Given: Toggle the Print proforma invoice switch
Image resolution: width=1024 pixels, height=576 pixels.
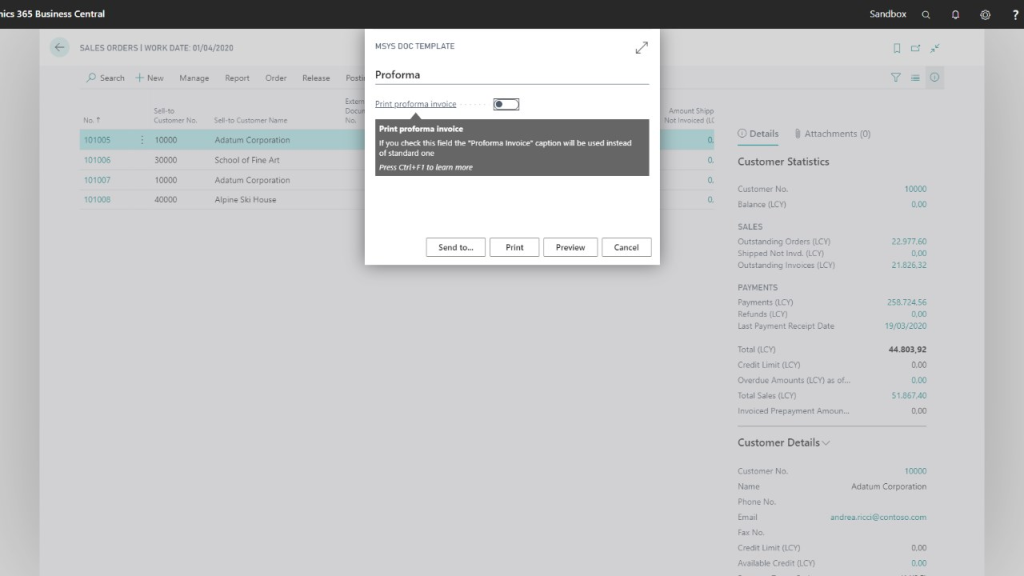Looking at the screenshot, I should (x=506, y=104).
